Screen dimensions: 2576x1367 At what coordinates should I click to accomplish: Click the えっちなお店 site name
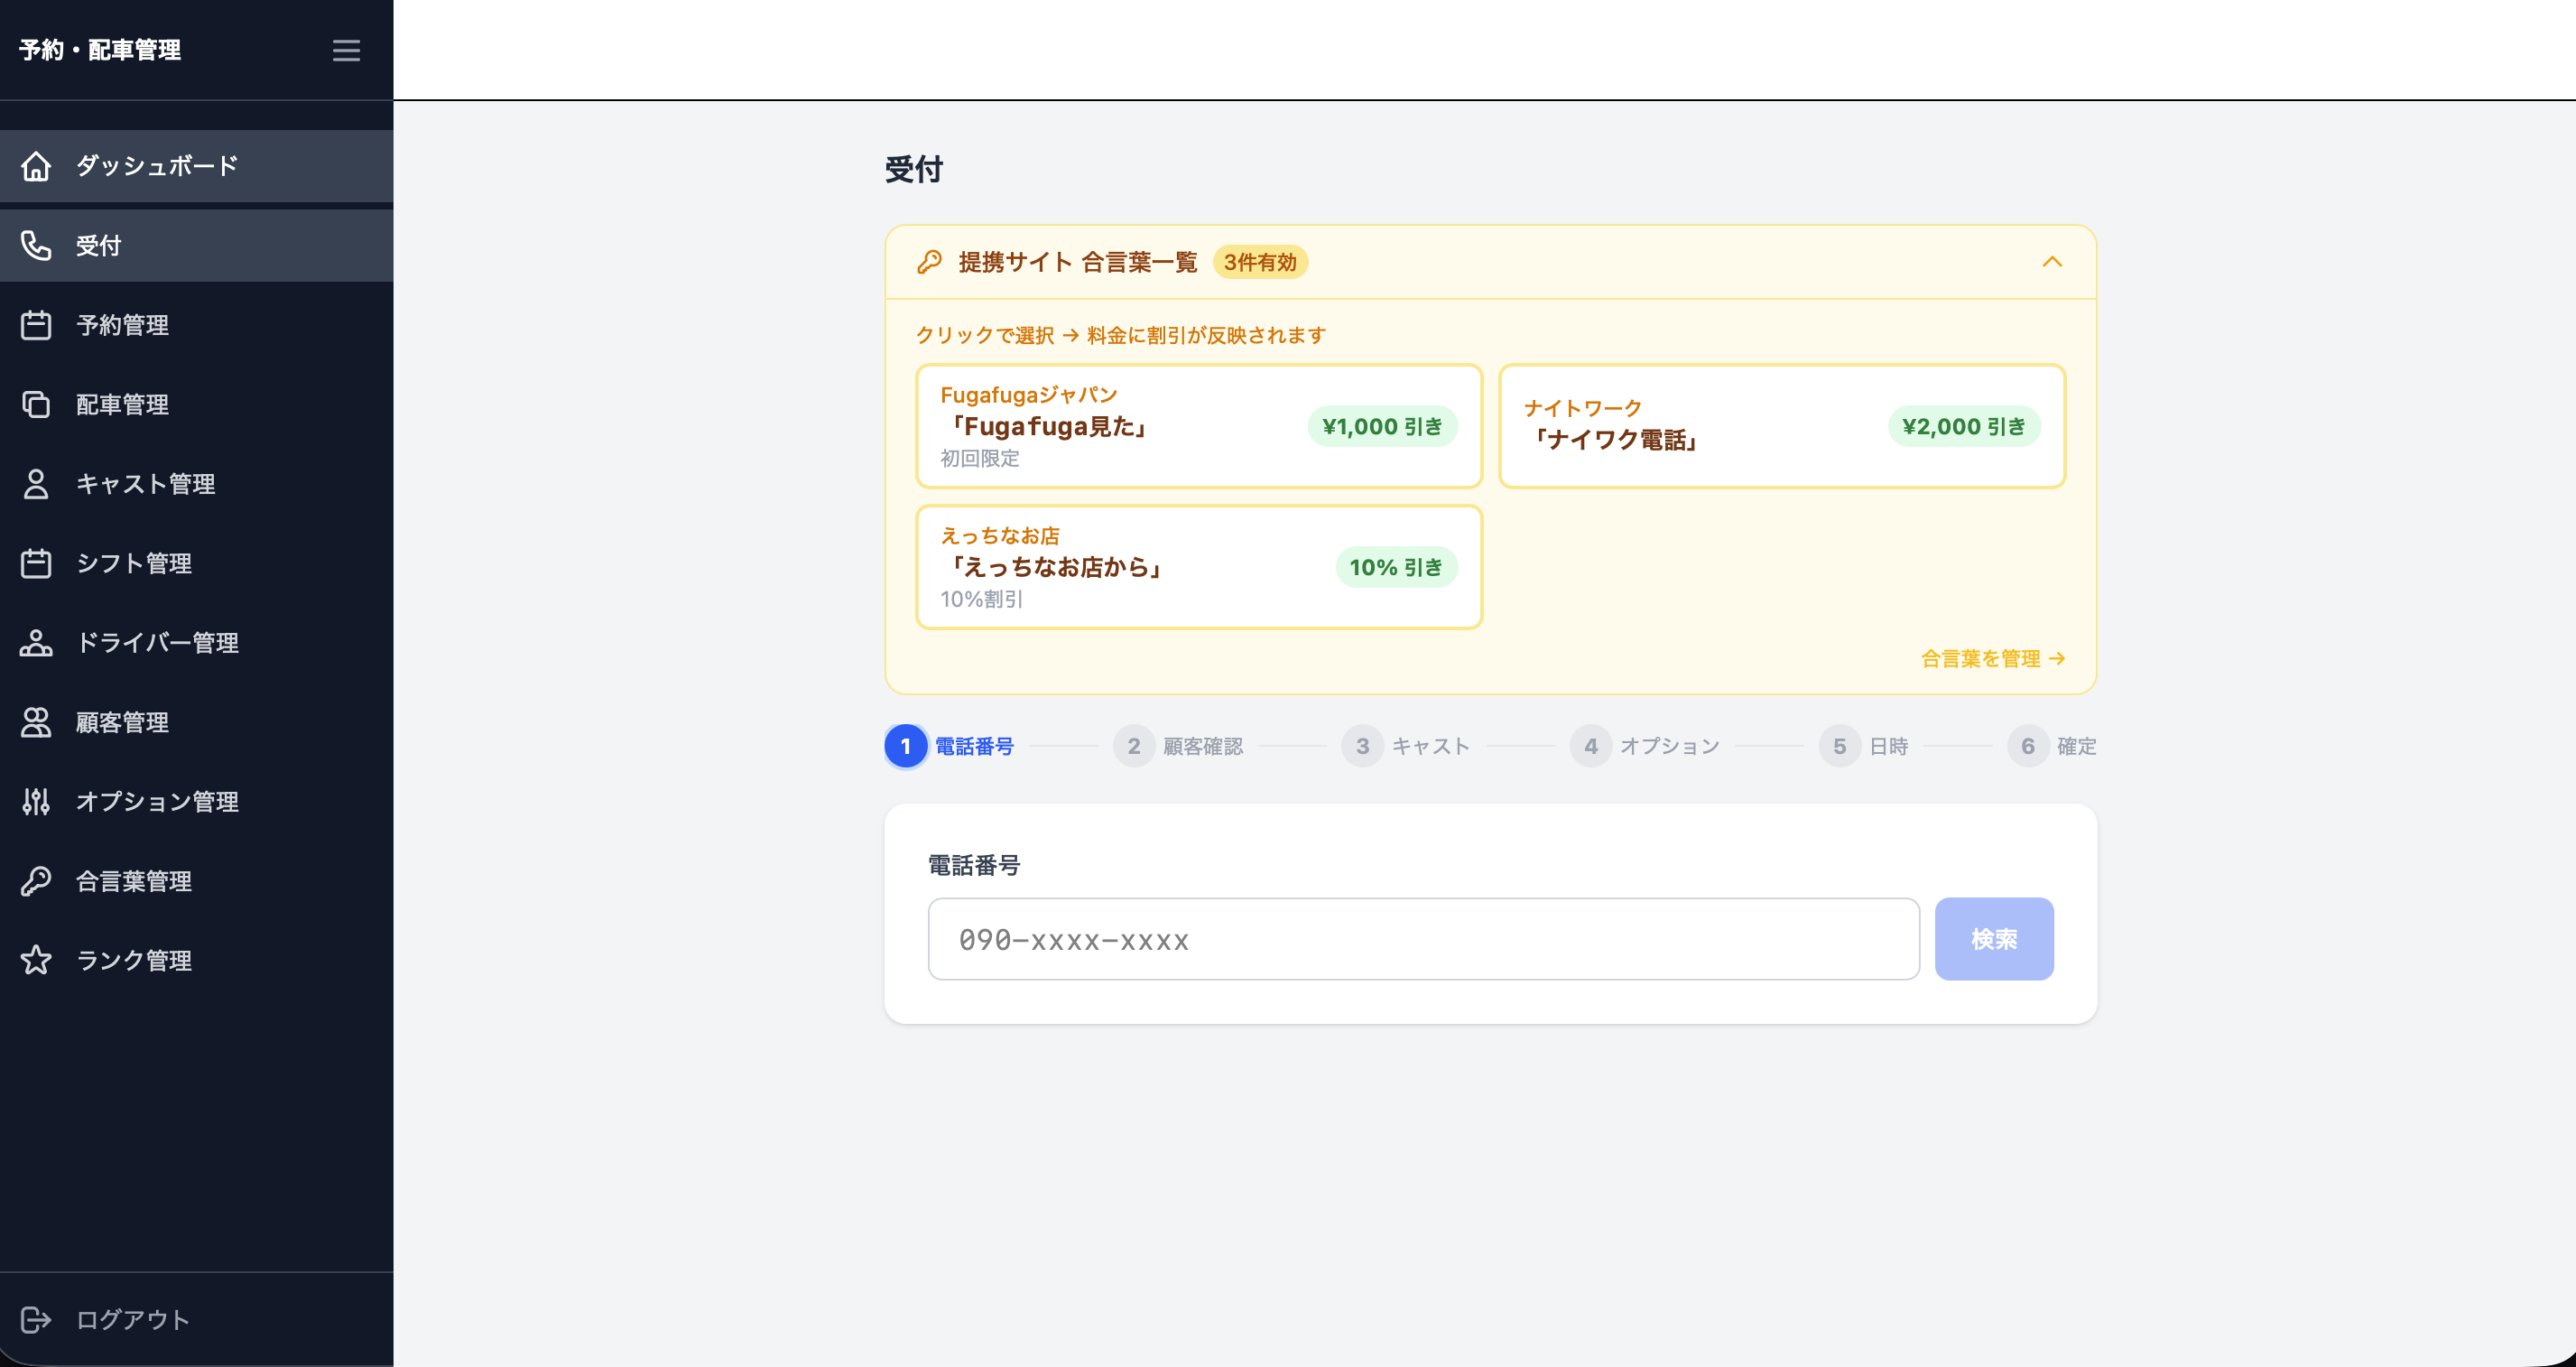[1000, 536]
